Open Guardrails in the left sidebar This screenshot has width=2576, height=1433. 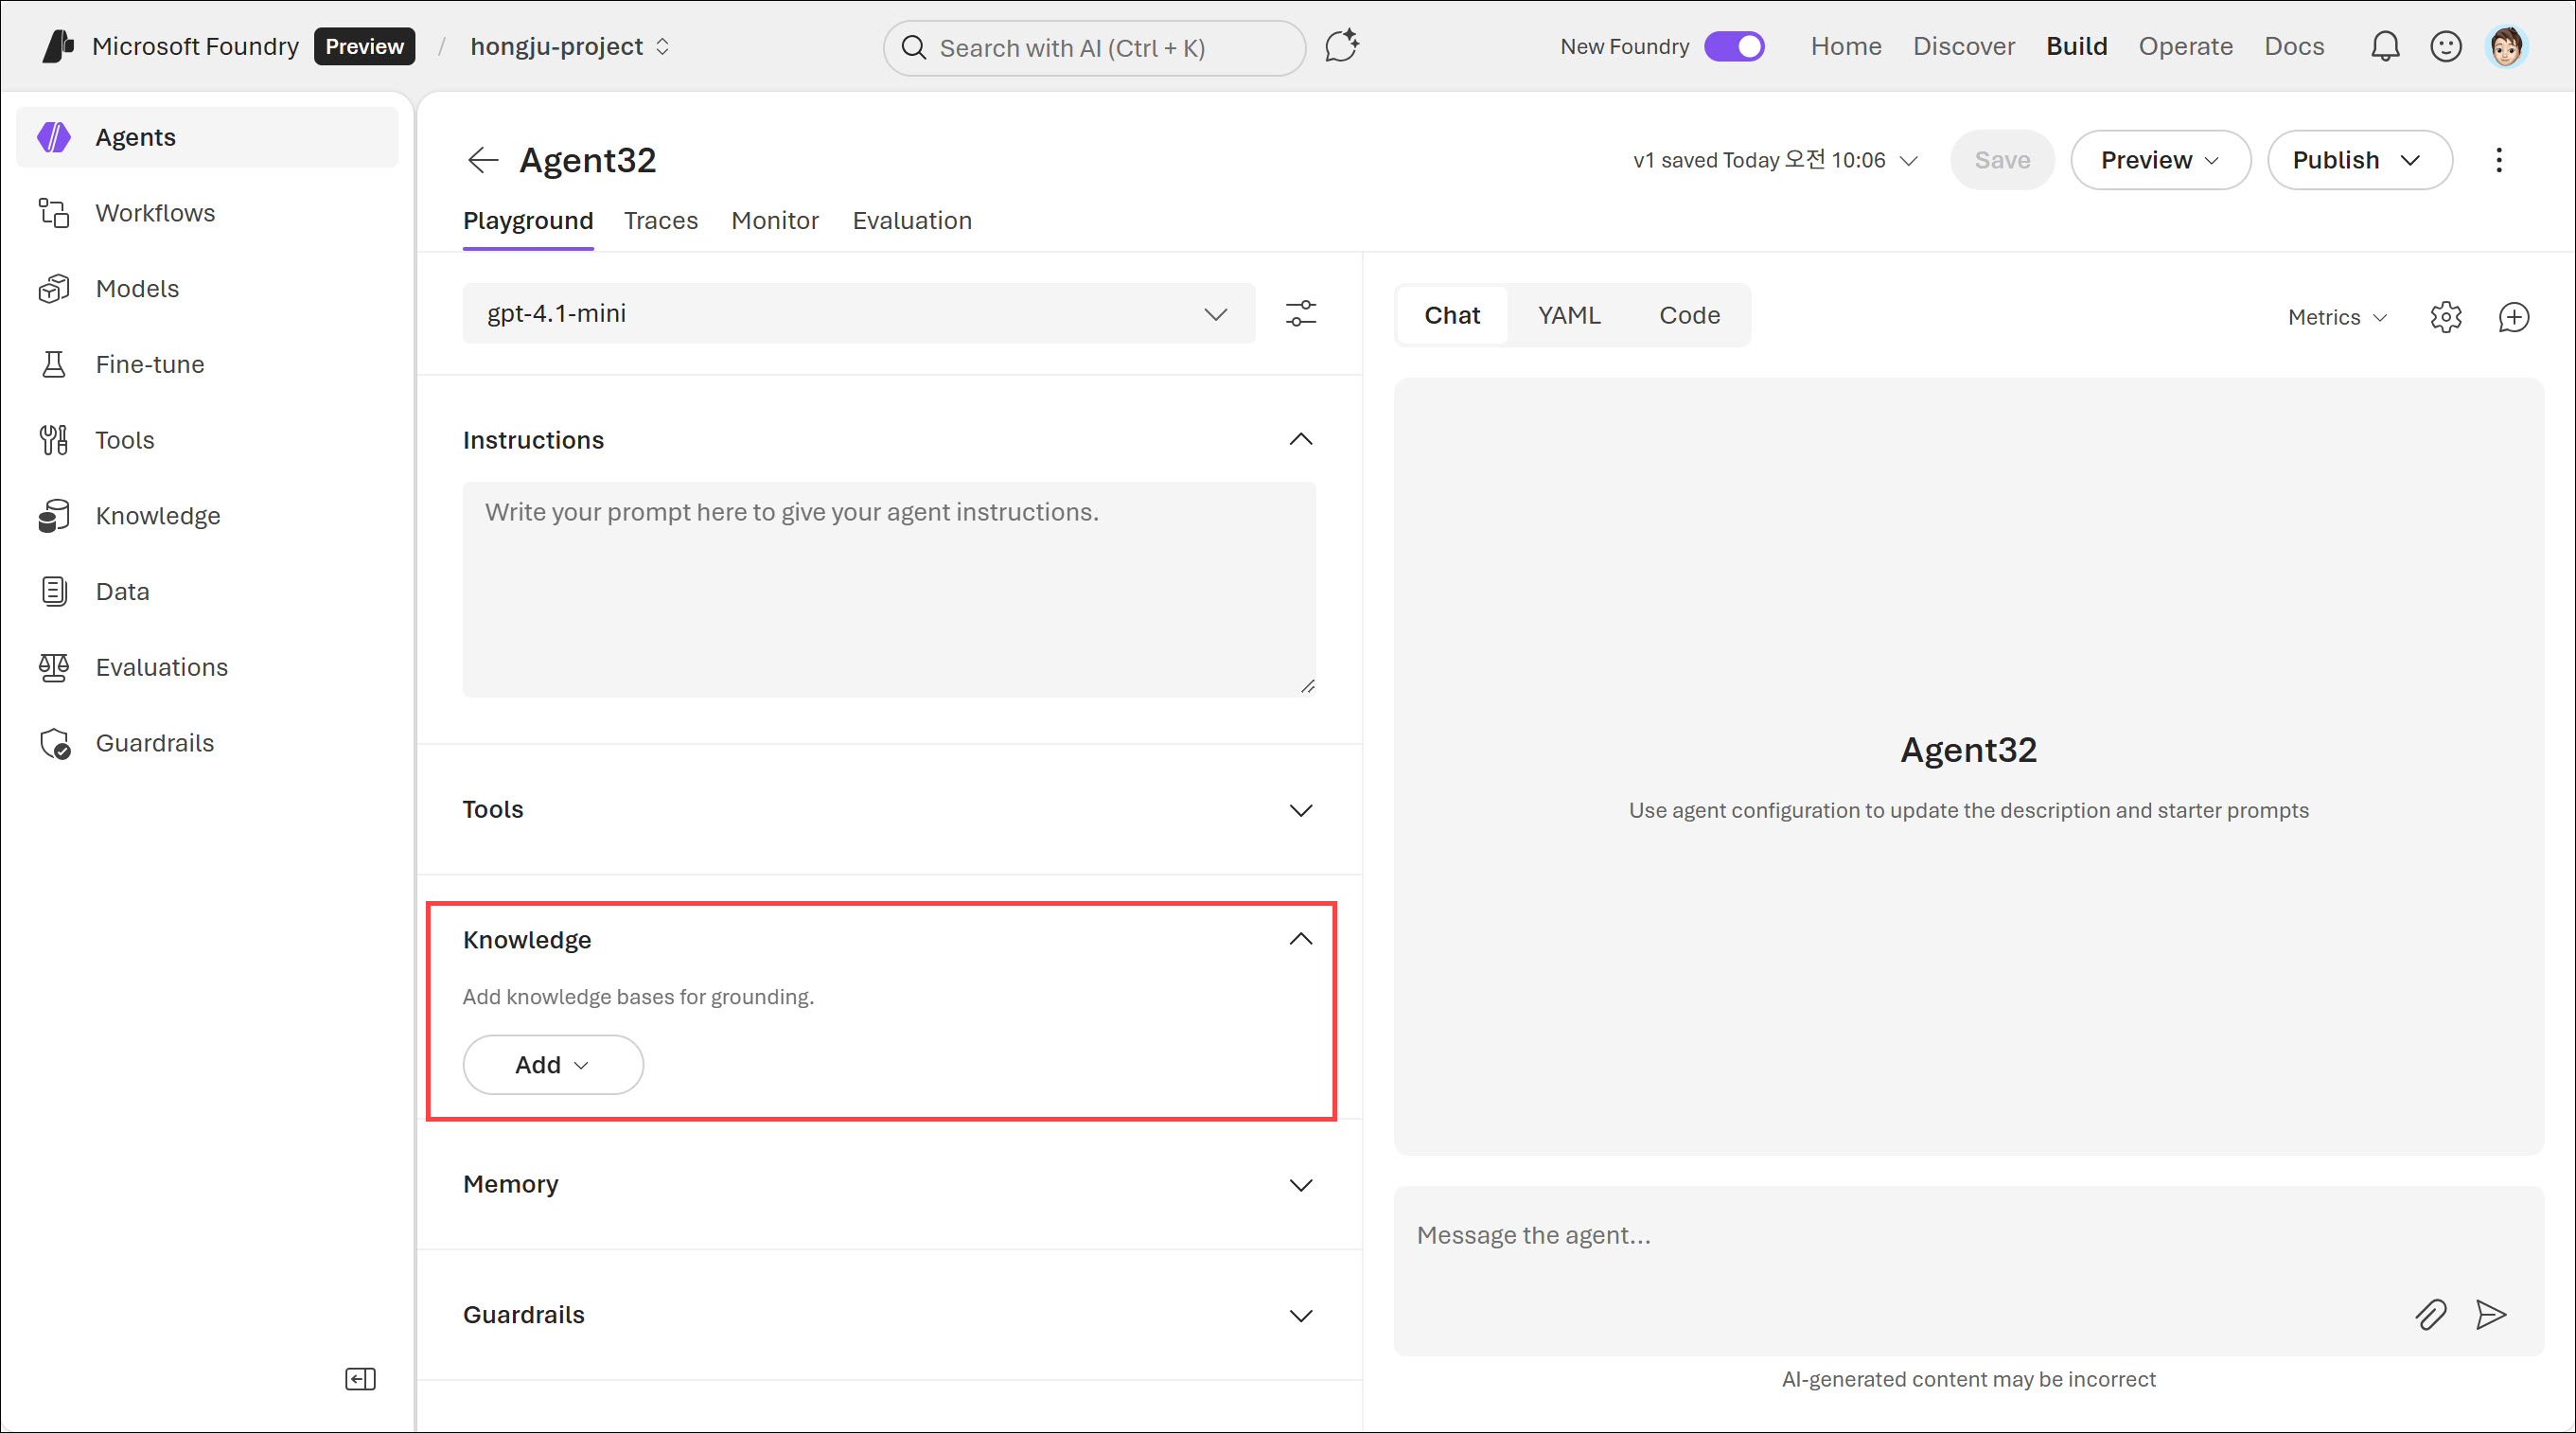pos(154,743)
